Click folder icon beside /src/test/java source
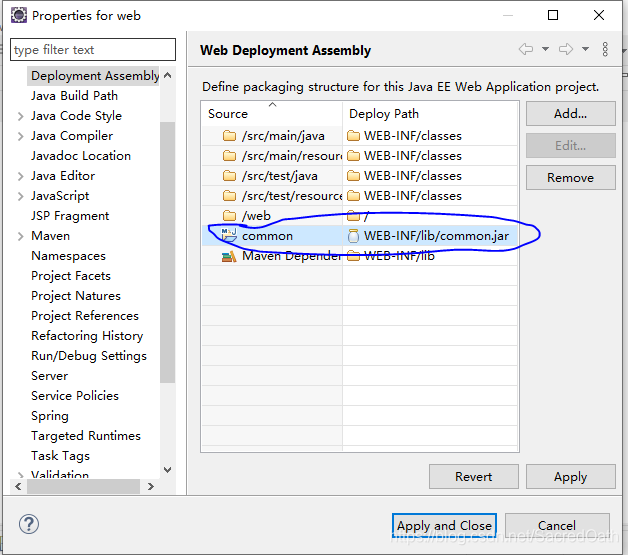Viewport: 628px width, 555px height. click(229, 176)
